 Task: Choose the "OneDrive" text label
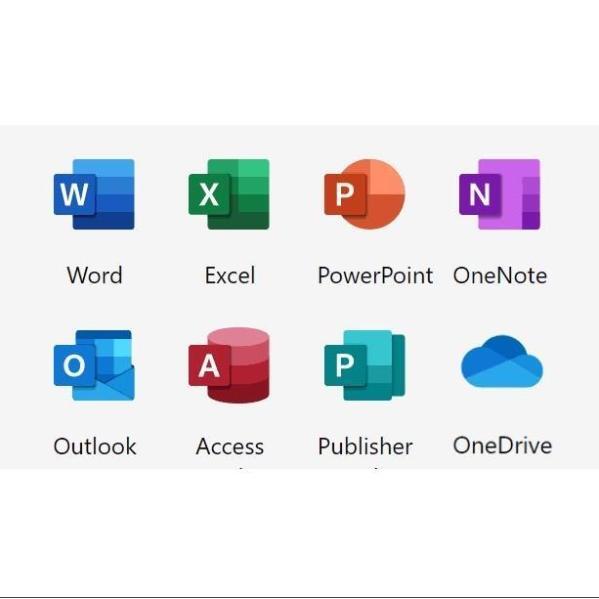click(x=502, y=445)
